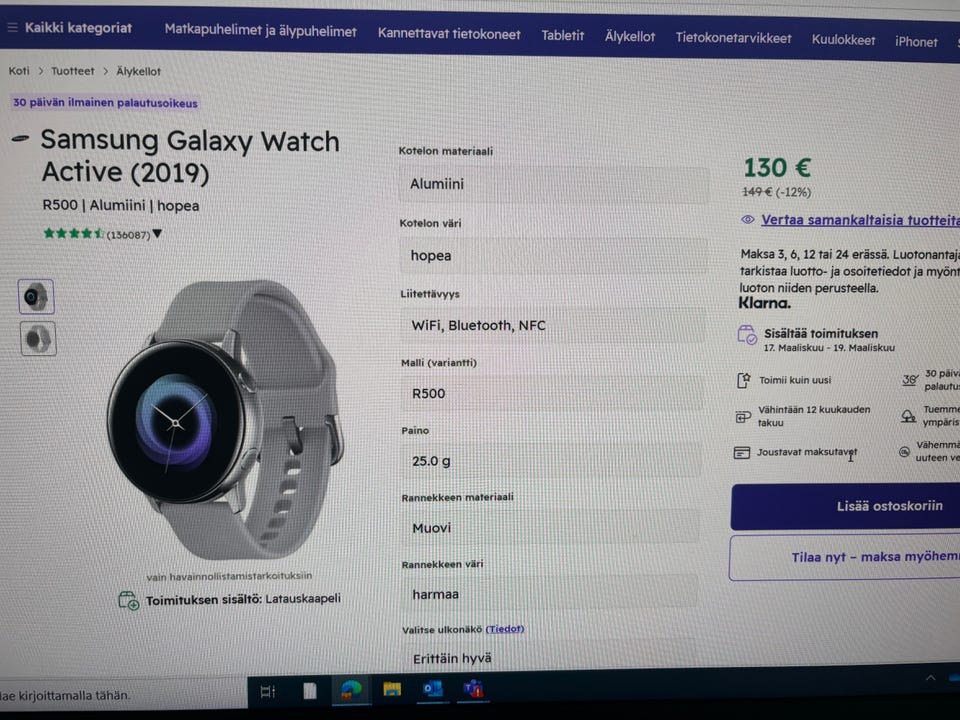Click the star rating icons

coord(73,233)
